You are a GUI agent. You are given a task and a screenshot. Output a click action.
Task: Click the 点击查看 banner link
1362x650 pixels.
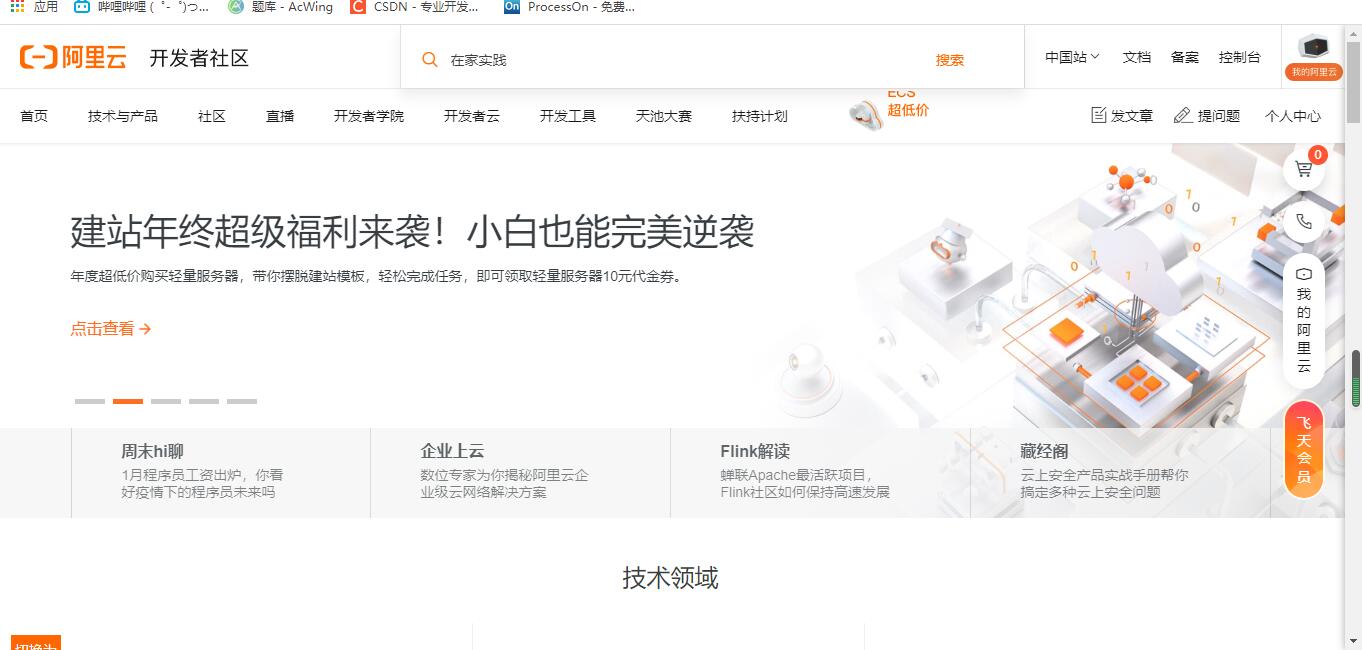pyautogui.click(x=111, y=328)
